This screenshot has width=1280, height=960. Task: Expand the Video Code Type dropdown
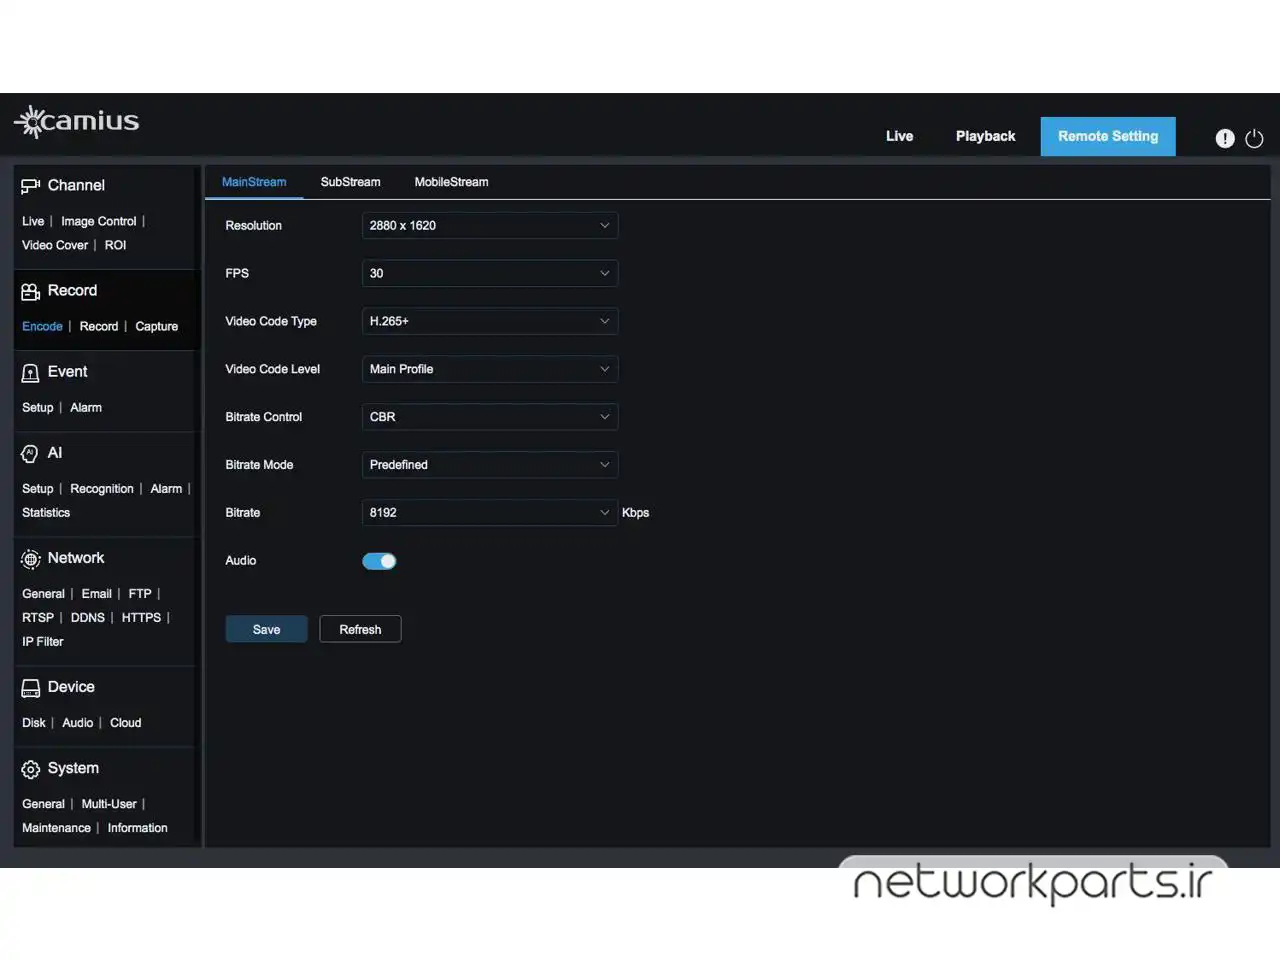click(489, 321)
